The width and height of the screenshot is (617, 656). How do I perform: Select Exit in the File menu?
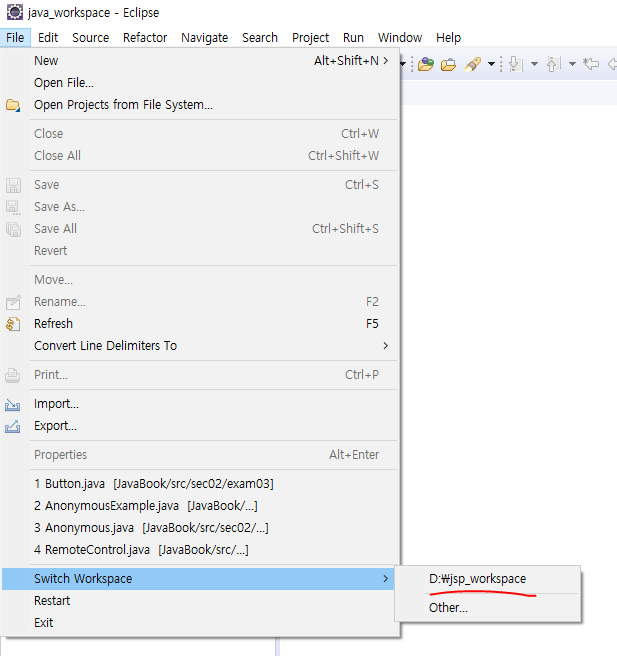pyautogui.click(x=200, y=623)
